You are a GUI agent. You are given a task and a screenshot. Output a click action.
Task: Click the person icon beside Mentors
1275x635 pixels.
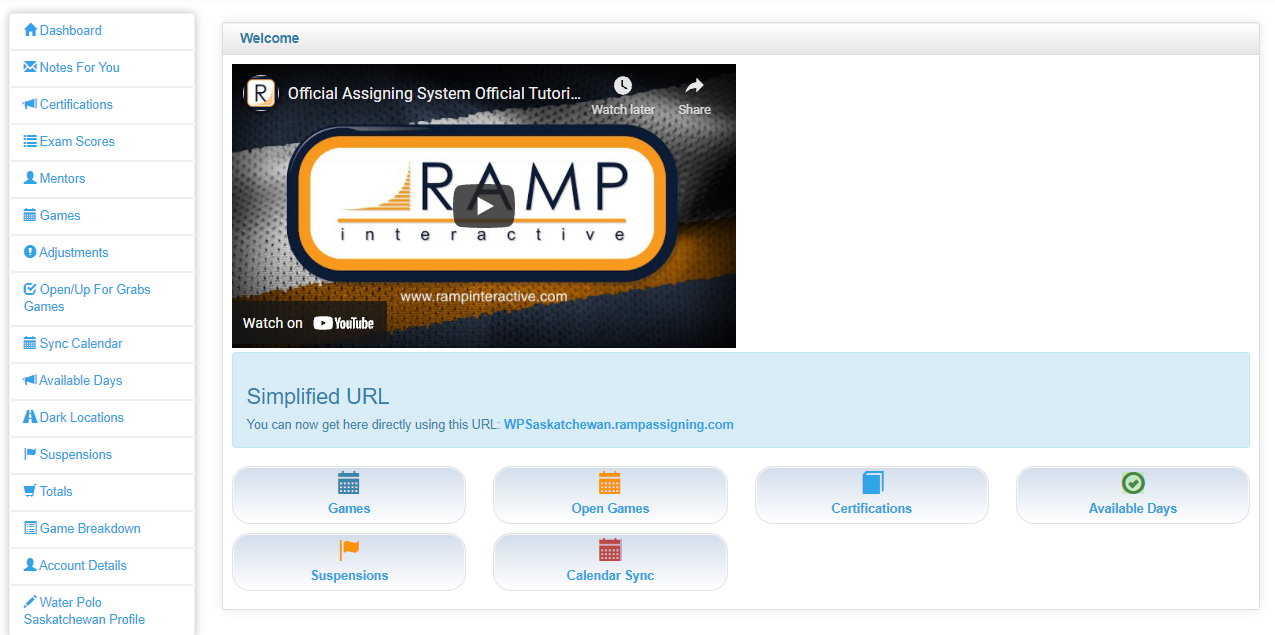click(x=30, y=178)
